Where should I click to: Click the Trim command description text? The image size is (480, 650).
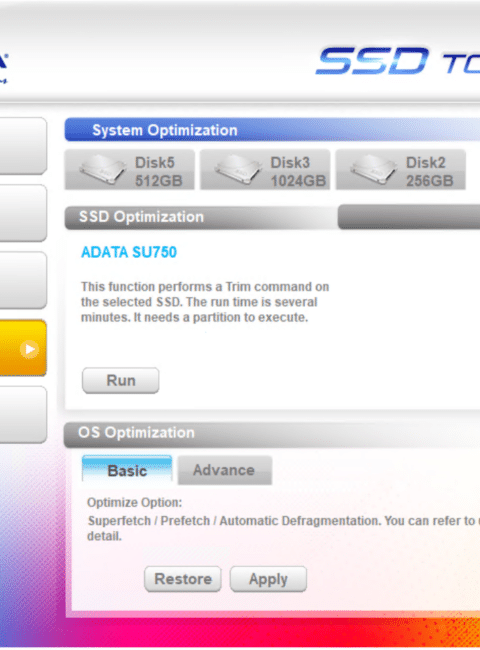point(205,302)
